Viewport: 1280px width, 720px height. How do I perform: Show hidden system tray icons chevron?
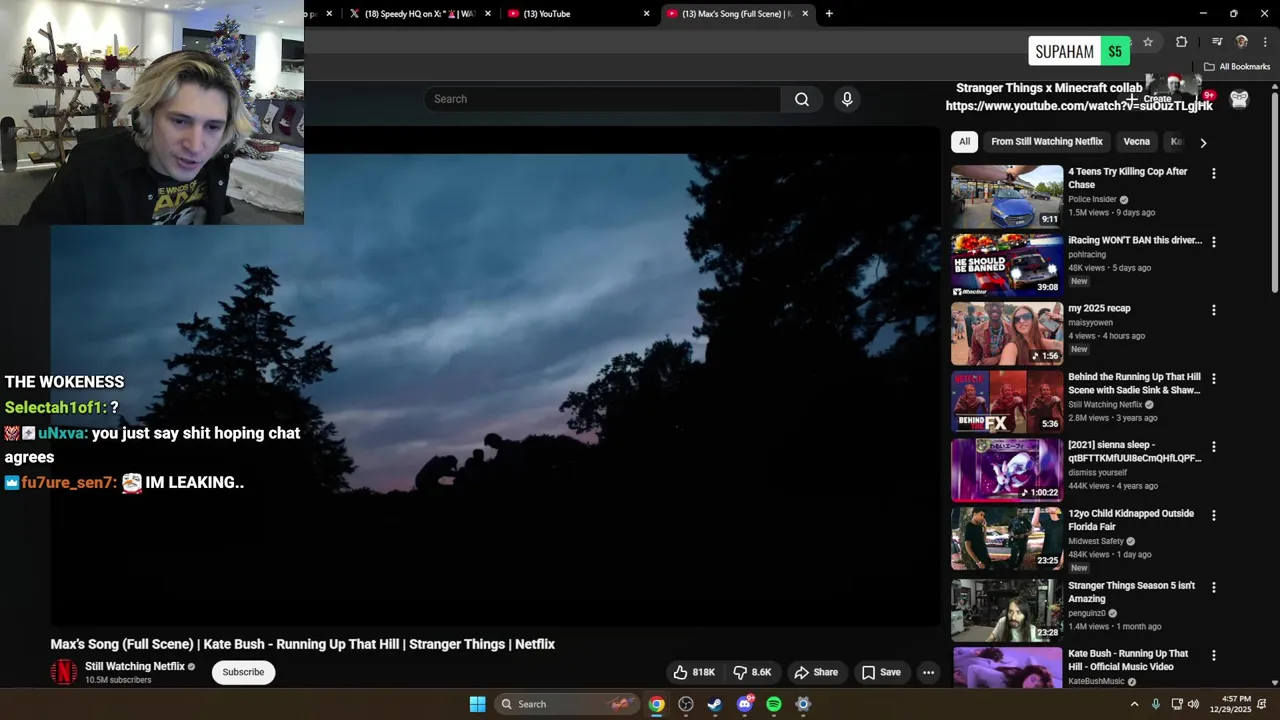point(1134,704)
